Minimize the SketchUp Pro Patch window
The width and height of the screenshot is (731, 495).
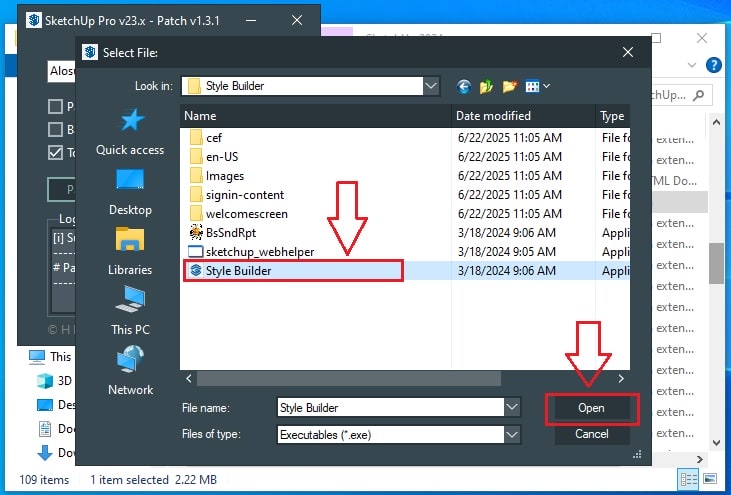point(251,21)
